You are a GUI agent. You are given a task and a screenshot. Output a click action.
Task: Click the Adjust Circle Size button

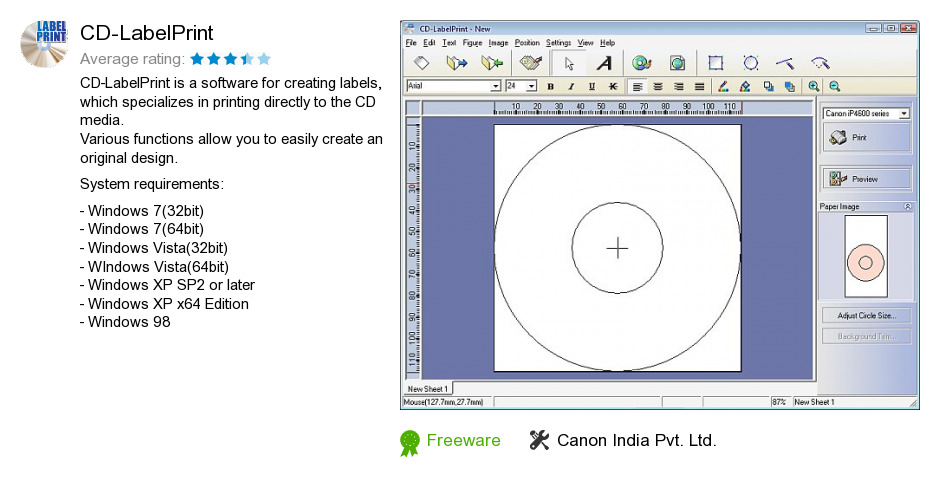866,315
